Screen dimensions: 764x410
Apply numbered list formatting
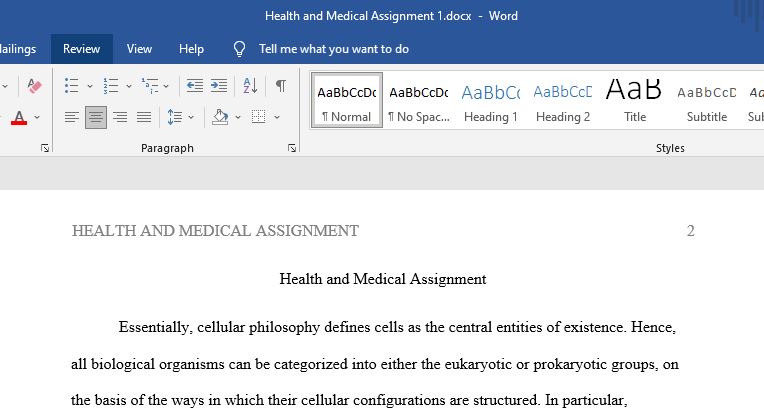[111, 86]
